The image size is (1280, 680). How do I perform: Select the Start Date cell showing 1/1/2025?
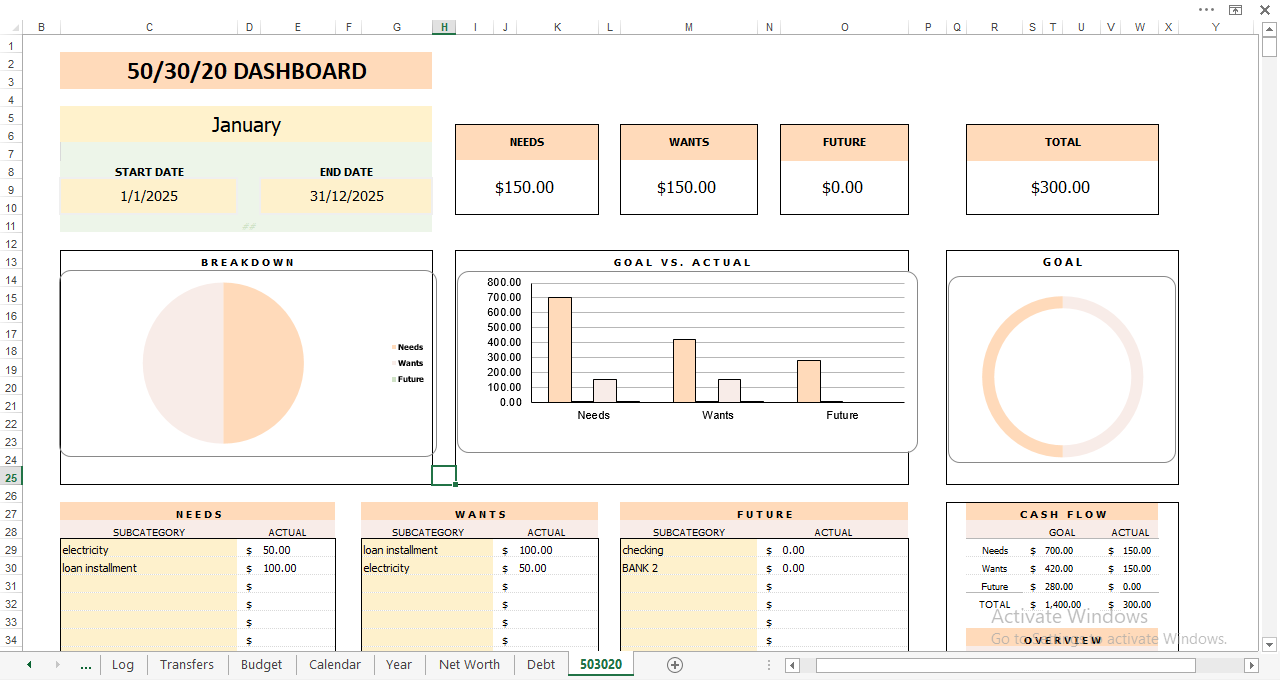pos(148,196)
